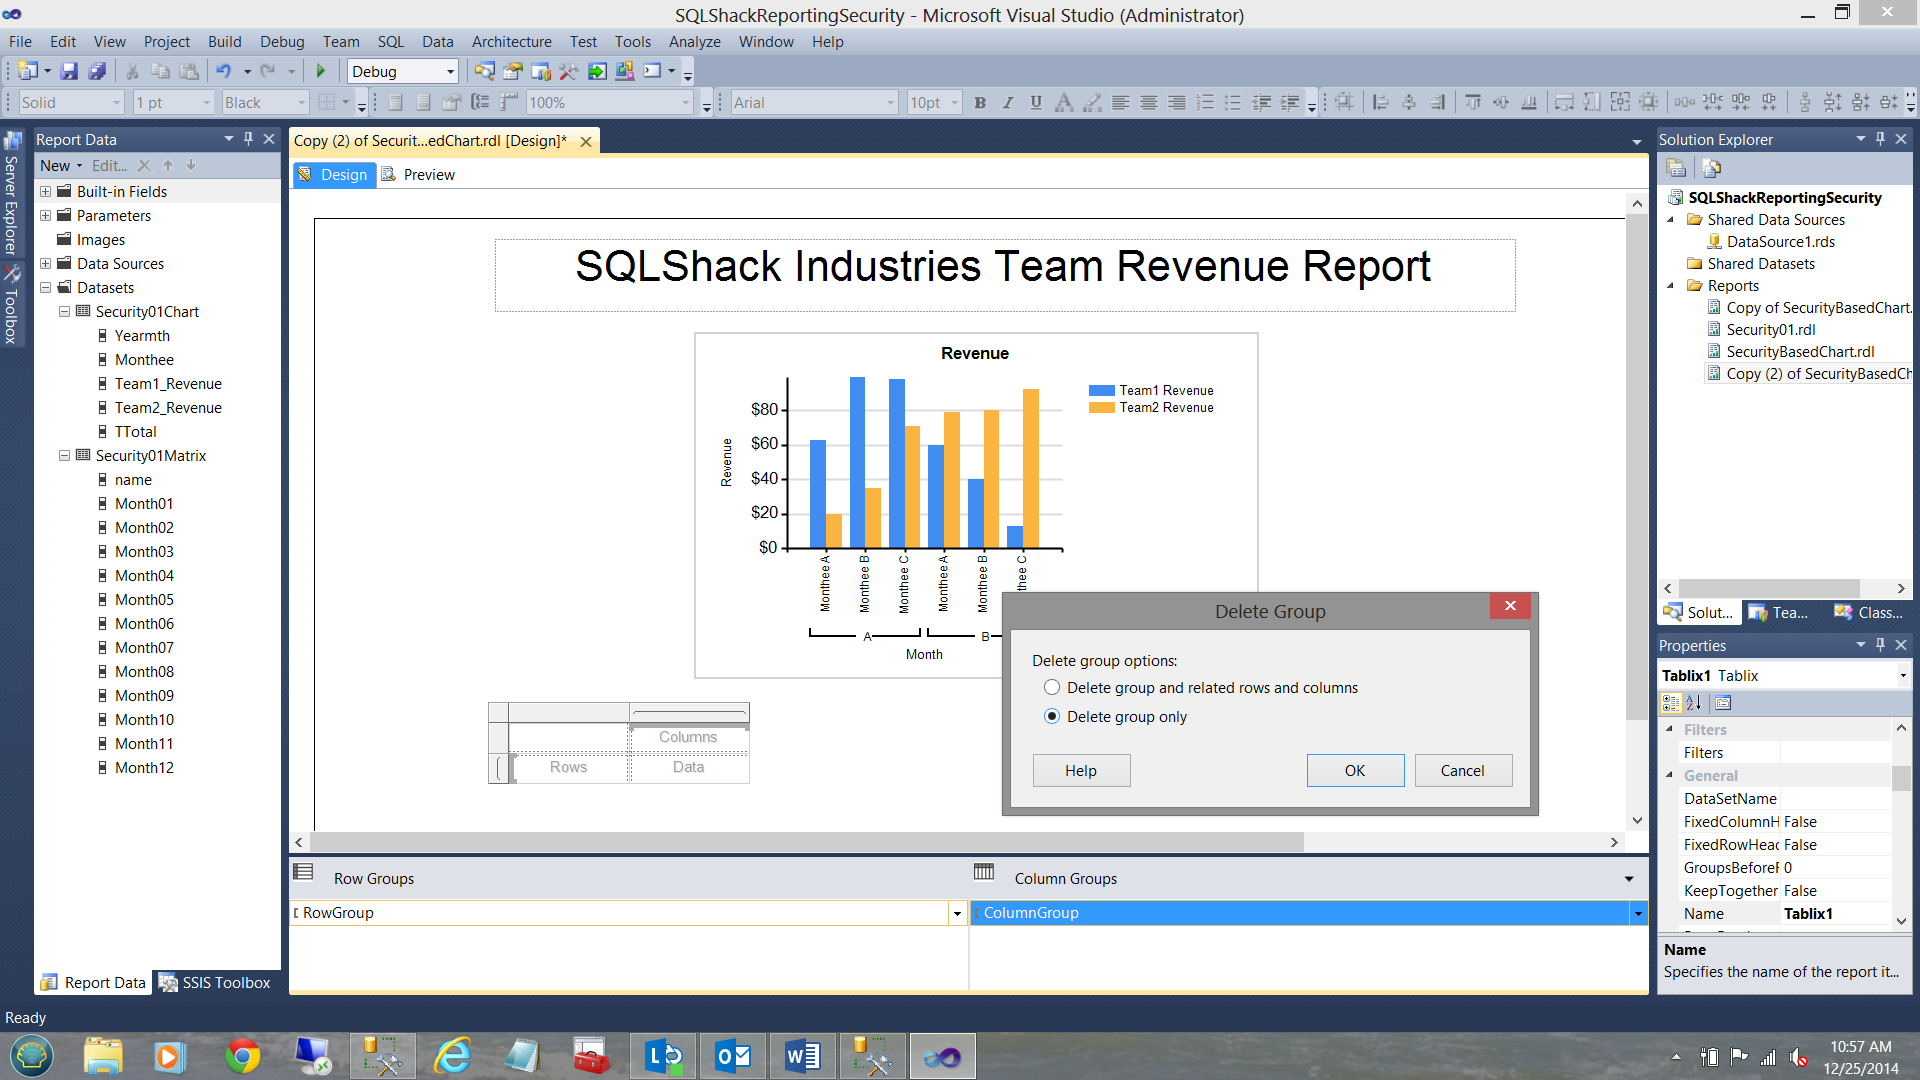This screenshot has width=1920, height=1080.
Task: Click Cancel in Delete Group dialog
Action: coord(1462,771)
